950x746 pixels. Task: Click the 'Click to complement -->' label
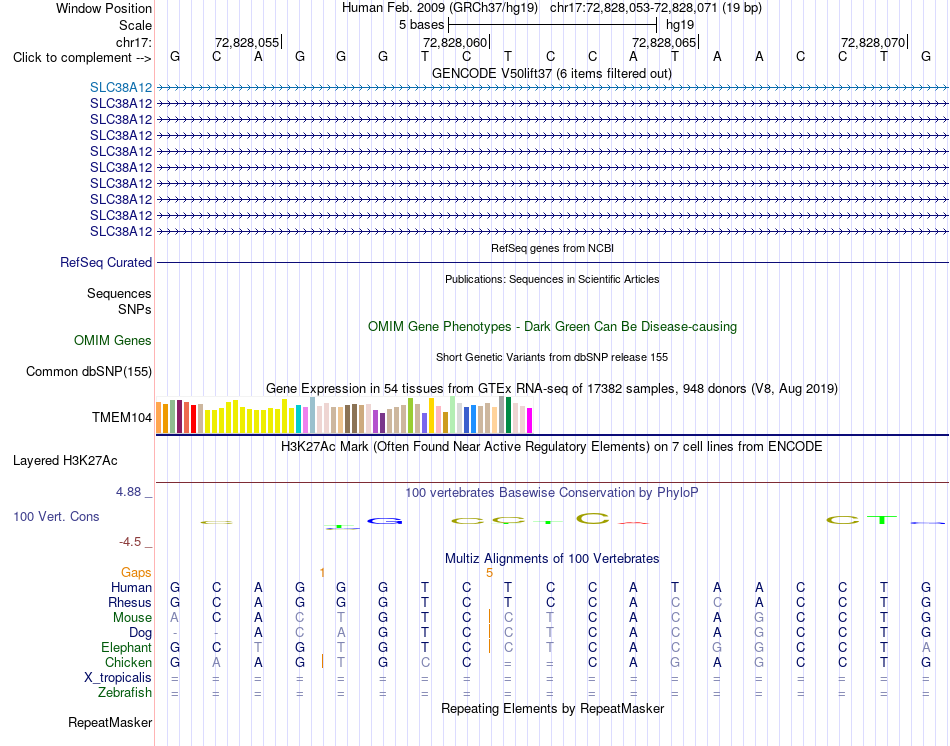(82, 58)
